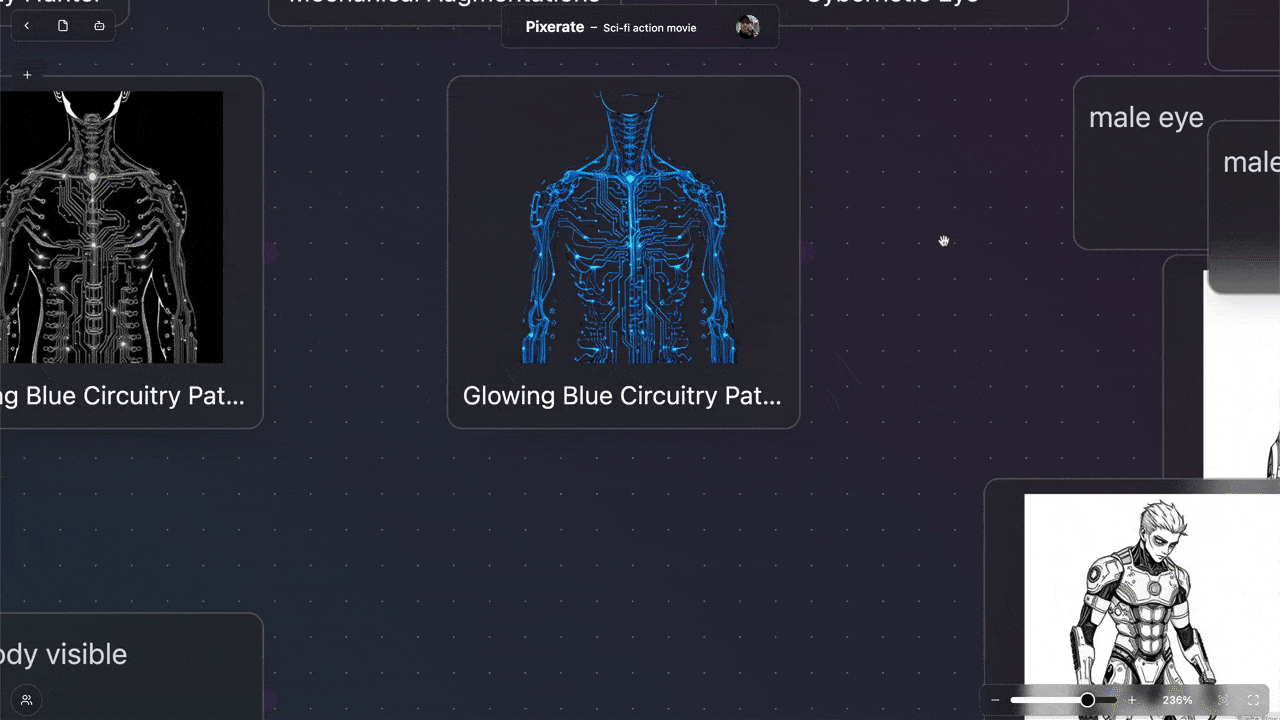Select the 'male eye' card
Image resolution: width=1280 pixels, height=720 pixels.
[1140, 163]
